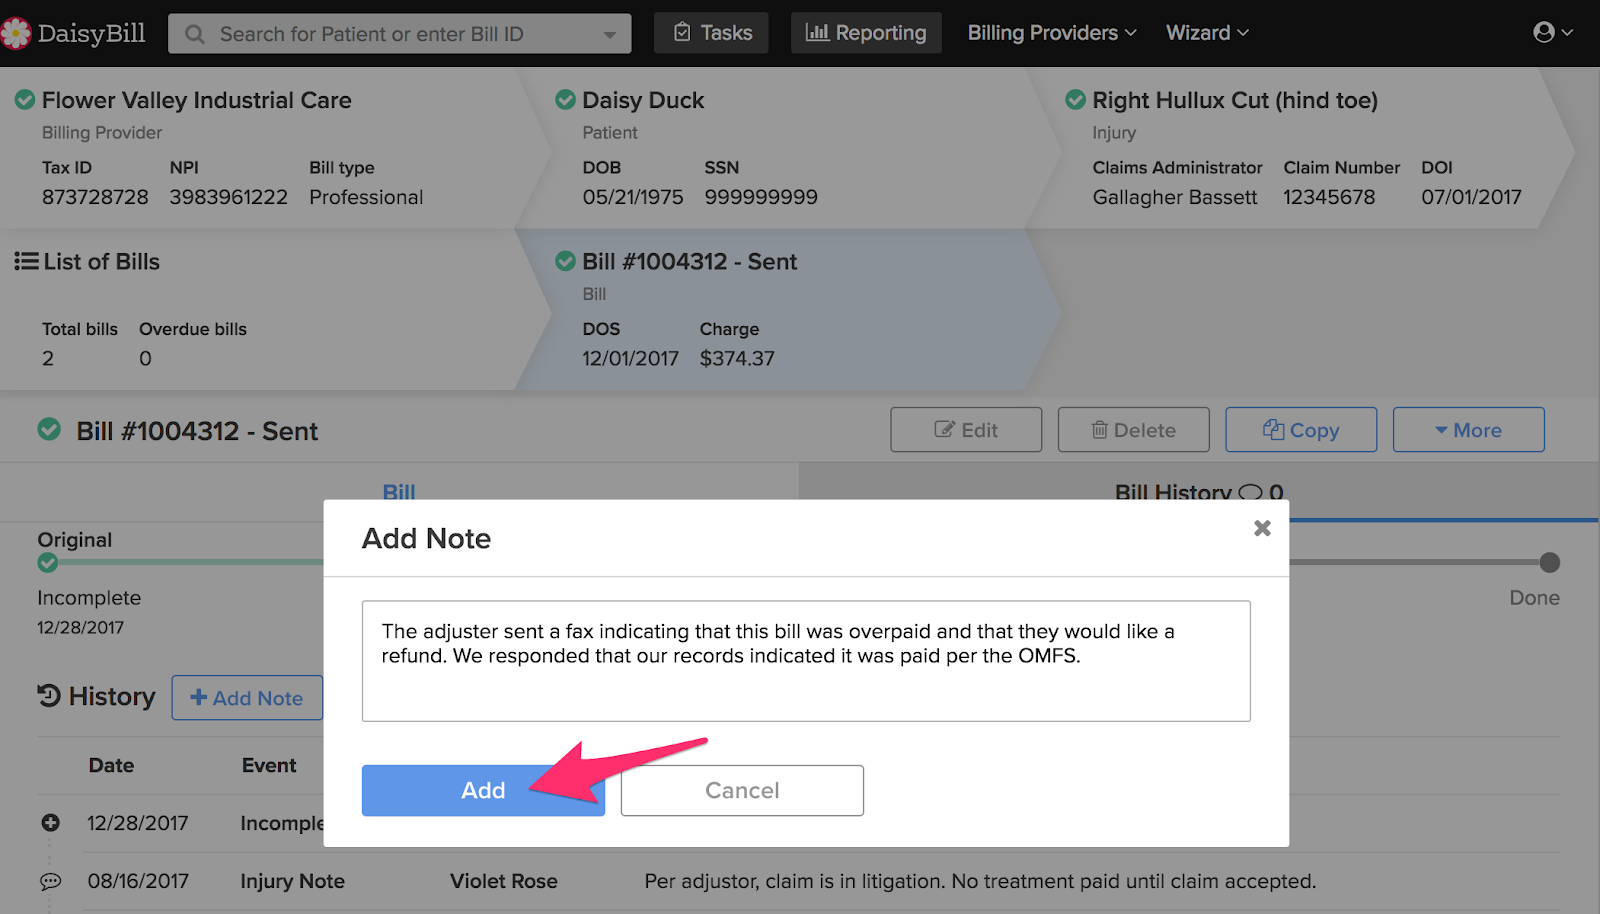
Task: Open Flower Valley Industrial Care billing provider
Action: 196,100
